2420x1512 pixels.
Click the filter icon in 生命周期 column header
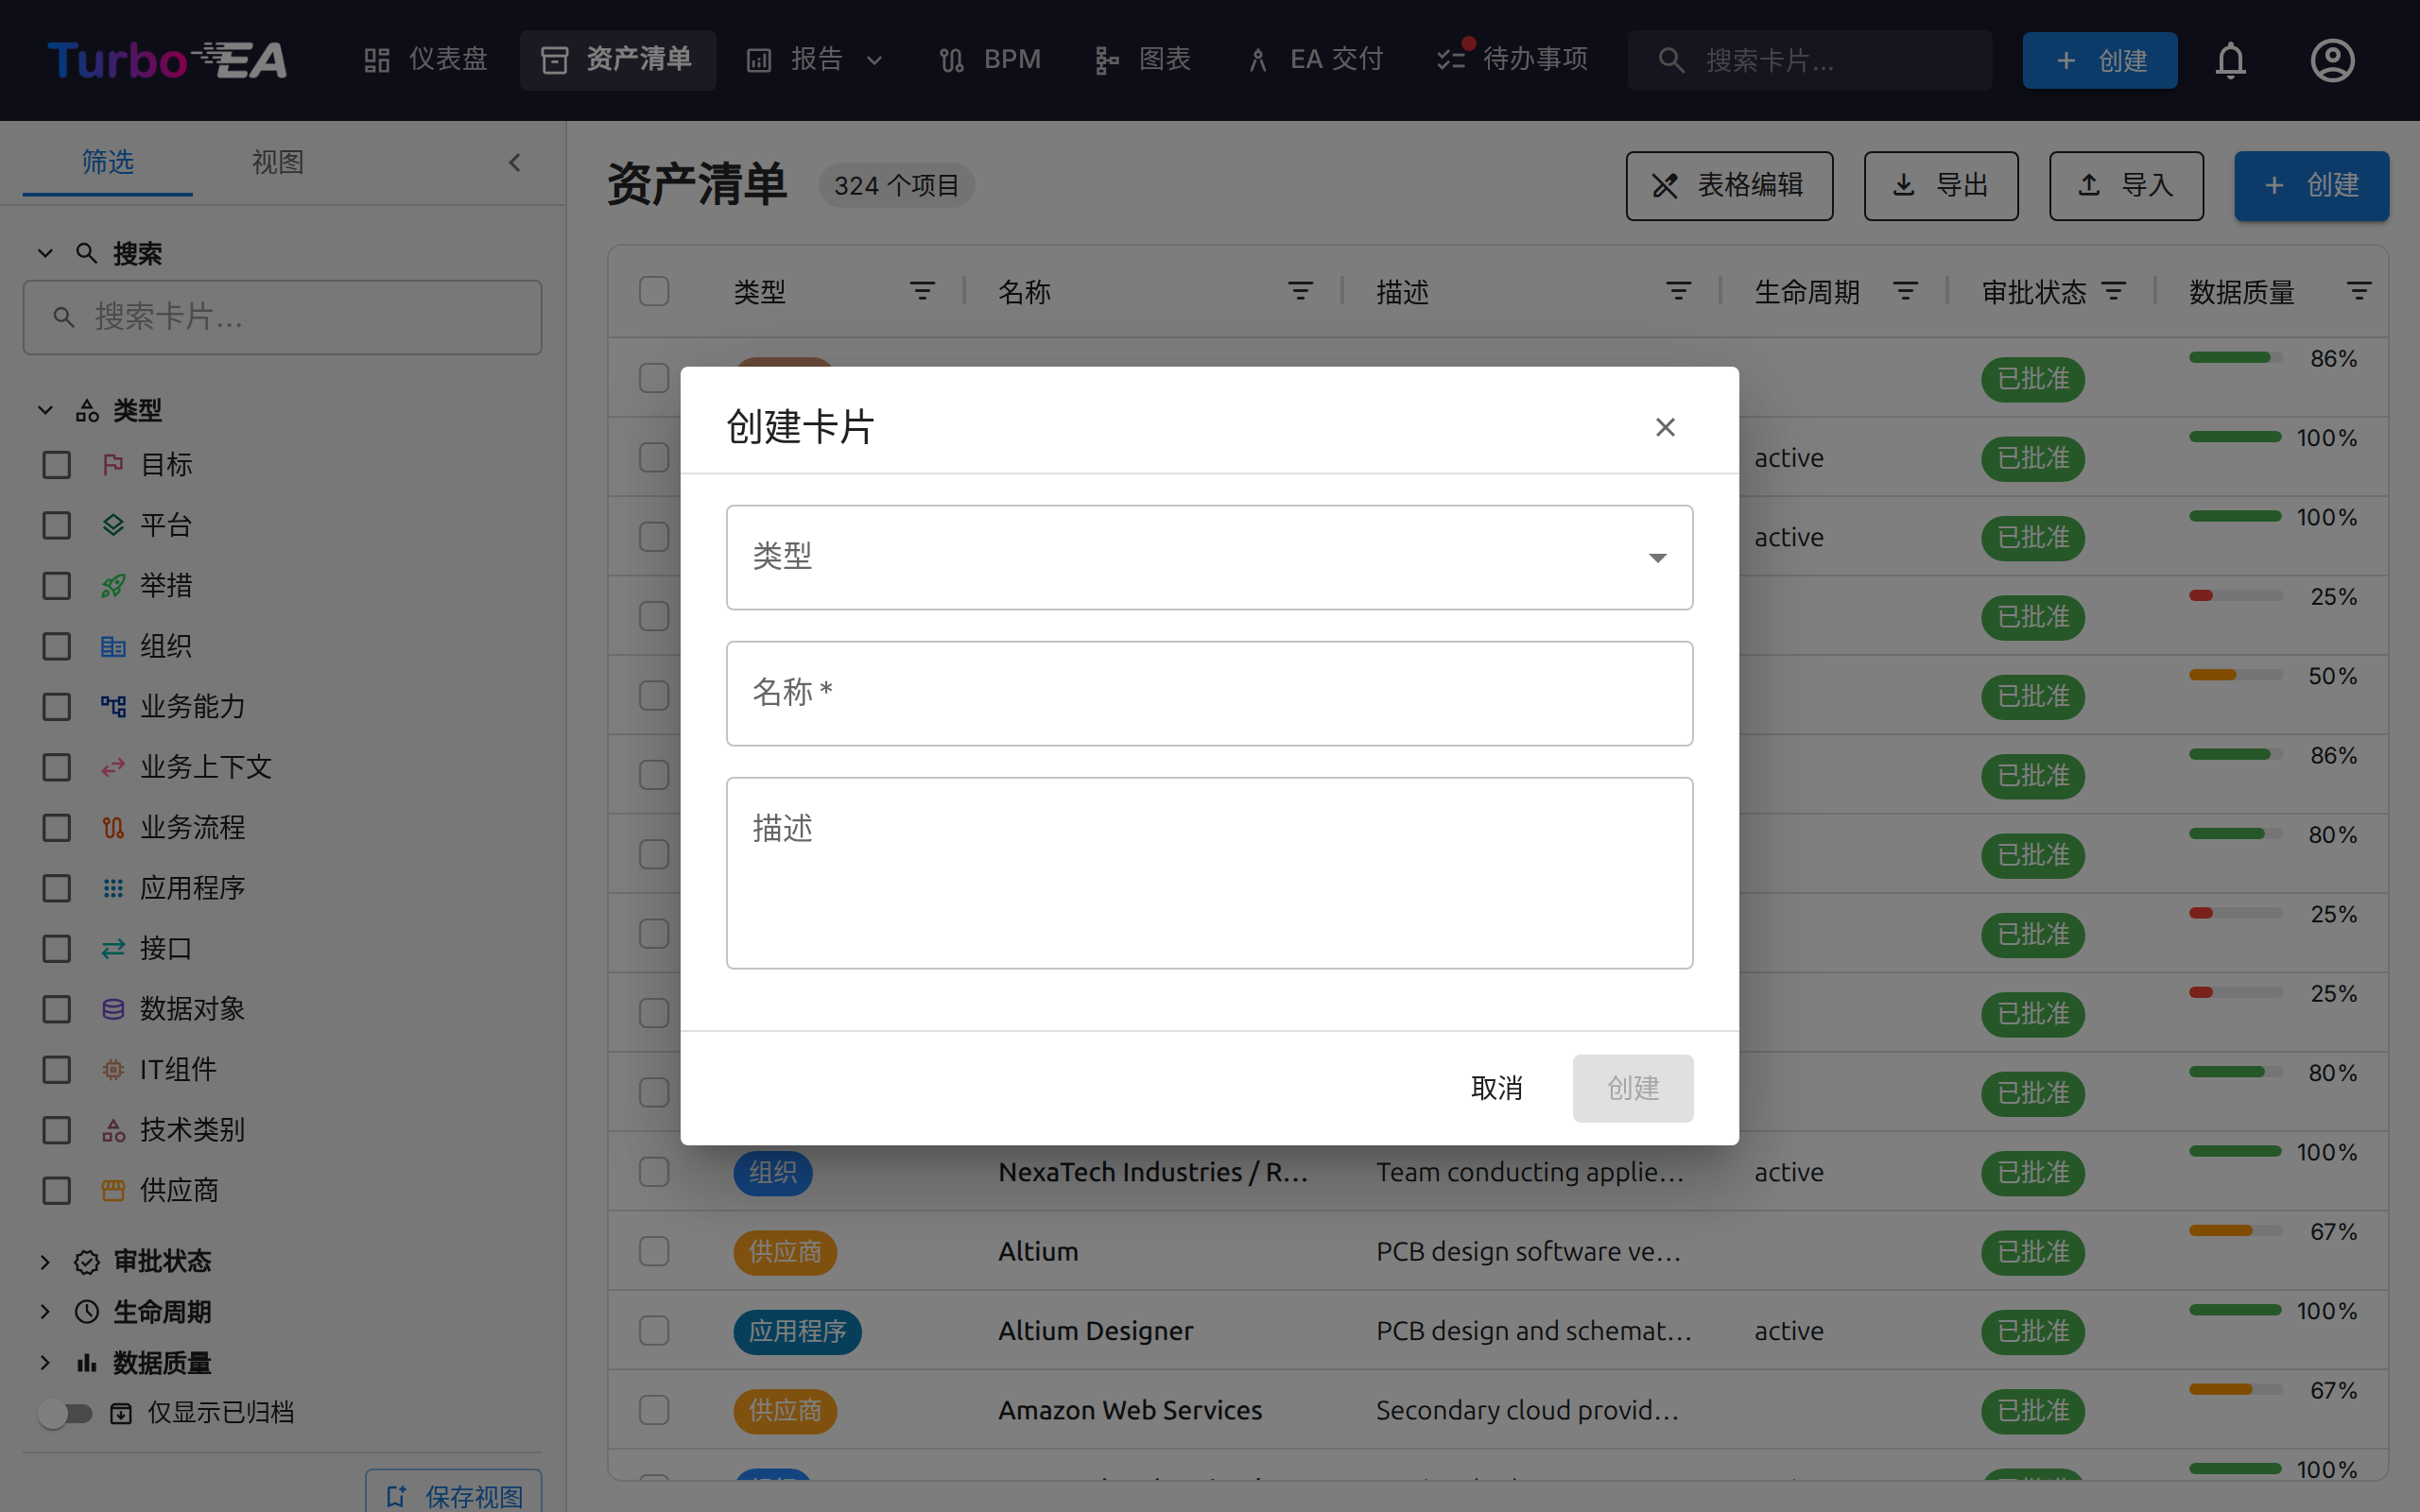1905,291
